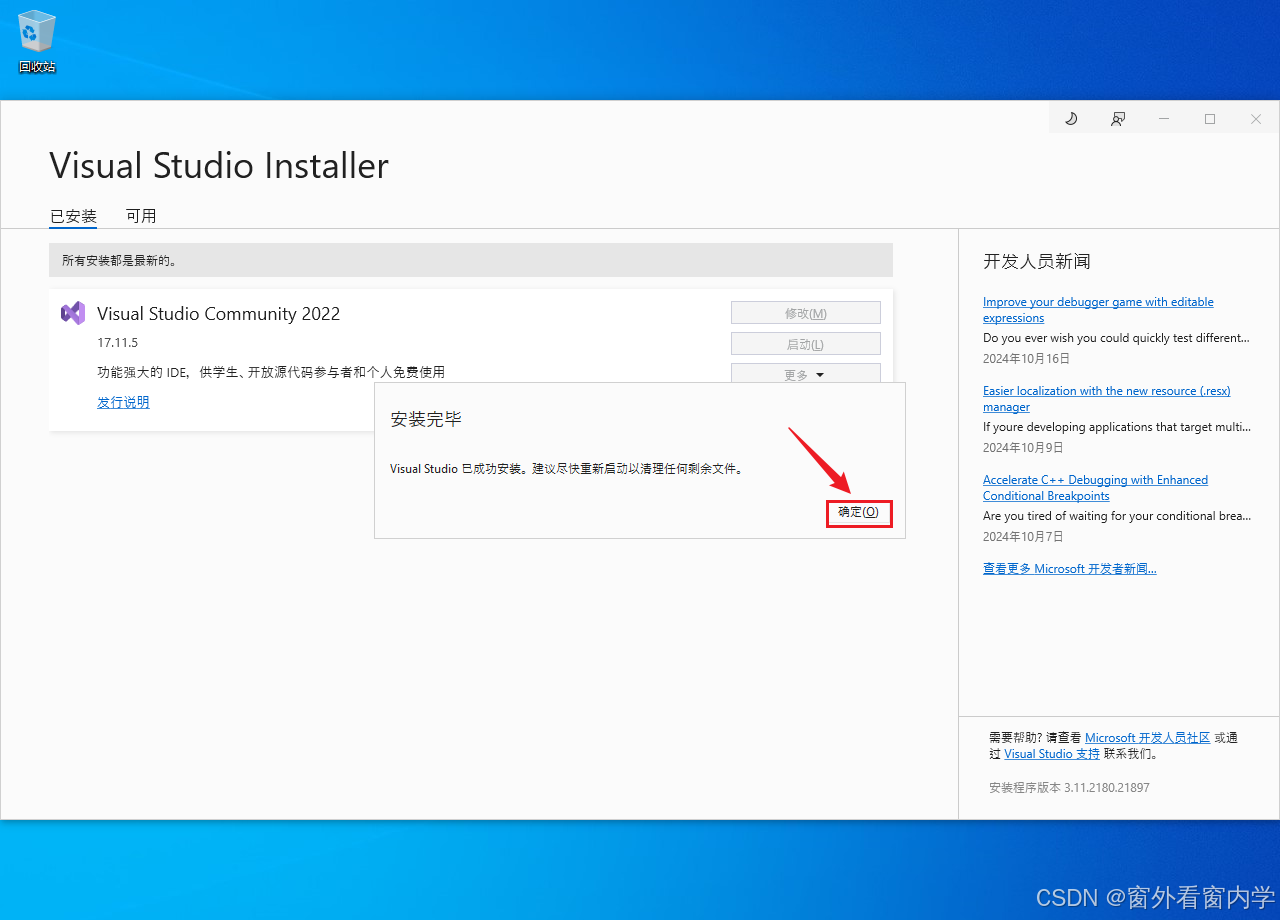Open 'Improve your debugger game' news link
Image resolution: width=1280 pixels, height=920 pixels.
click(1098, 310)
